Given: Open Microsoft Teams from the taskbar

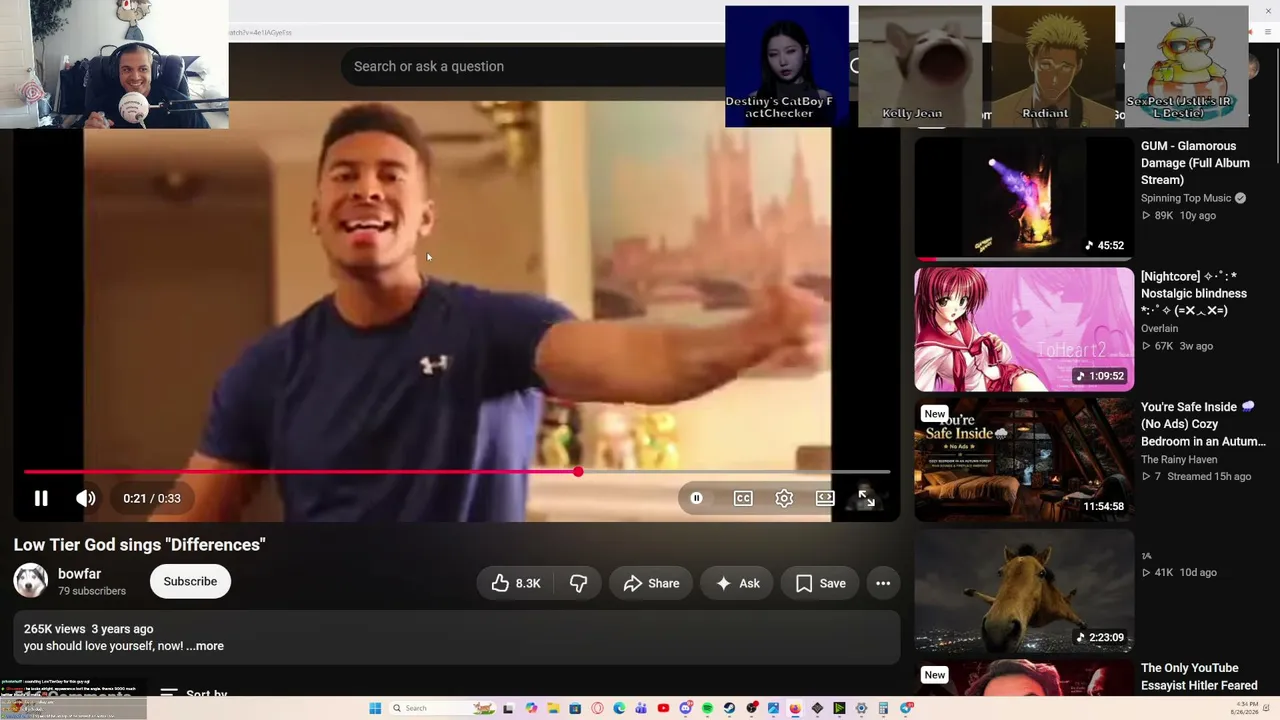Looking at the screenshot, I should [x=641, y=708].
